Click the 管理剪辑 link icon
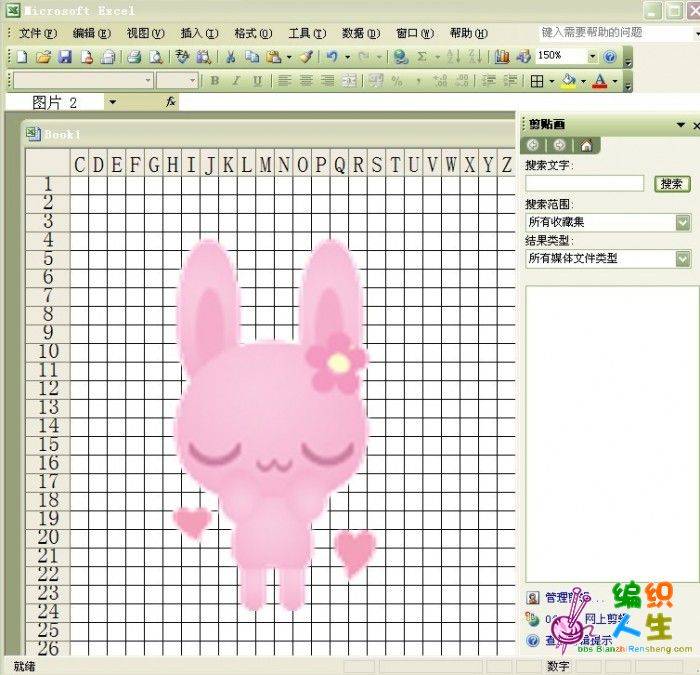This screenshot has height=675, width=700. 533,598
